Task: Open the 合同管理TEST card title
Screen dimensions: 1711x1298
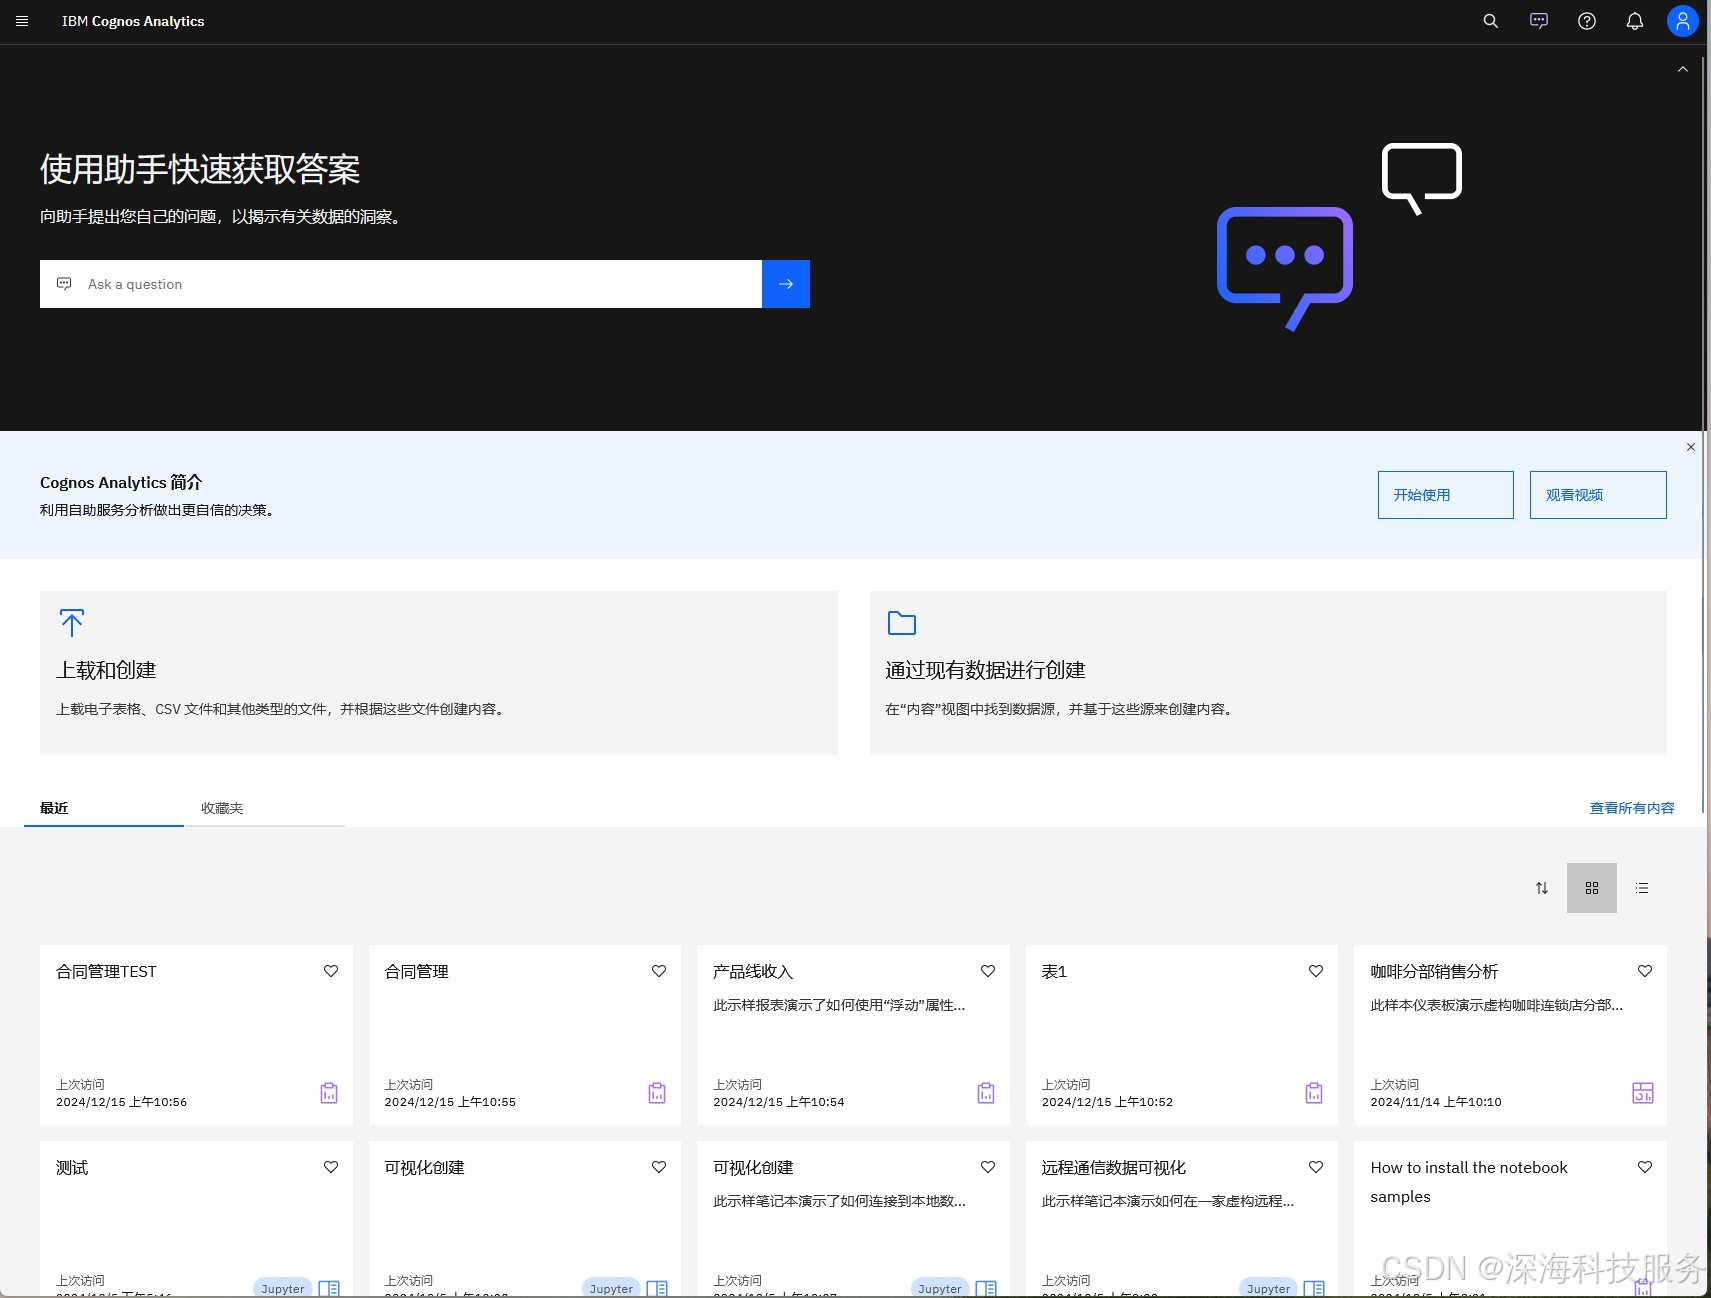Action: click(106, 972)
